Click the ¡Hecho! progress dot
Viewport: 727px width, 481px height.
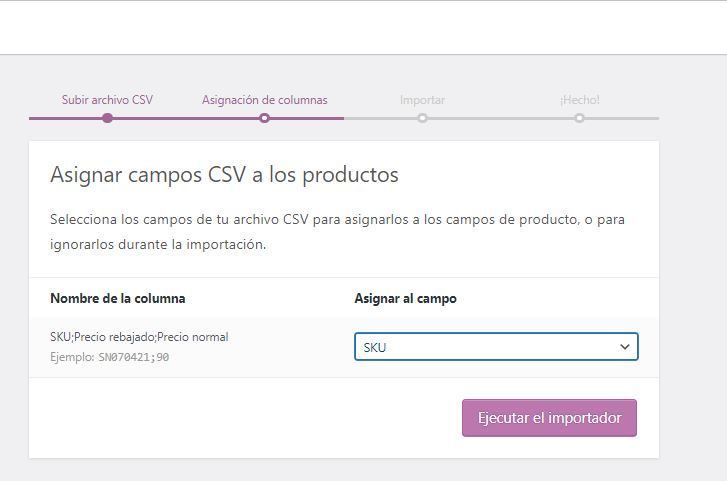click(x=579, y=118)
